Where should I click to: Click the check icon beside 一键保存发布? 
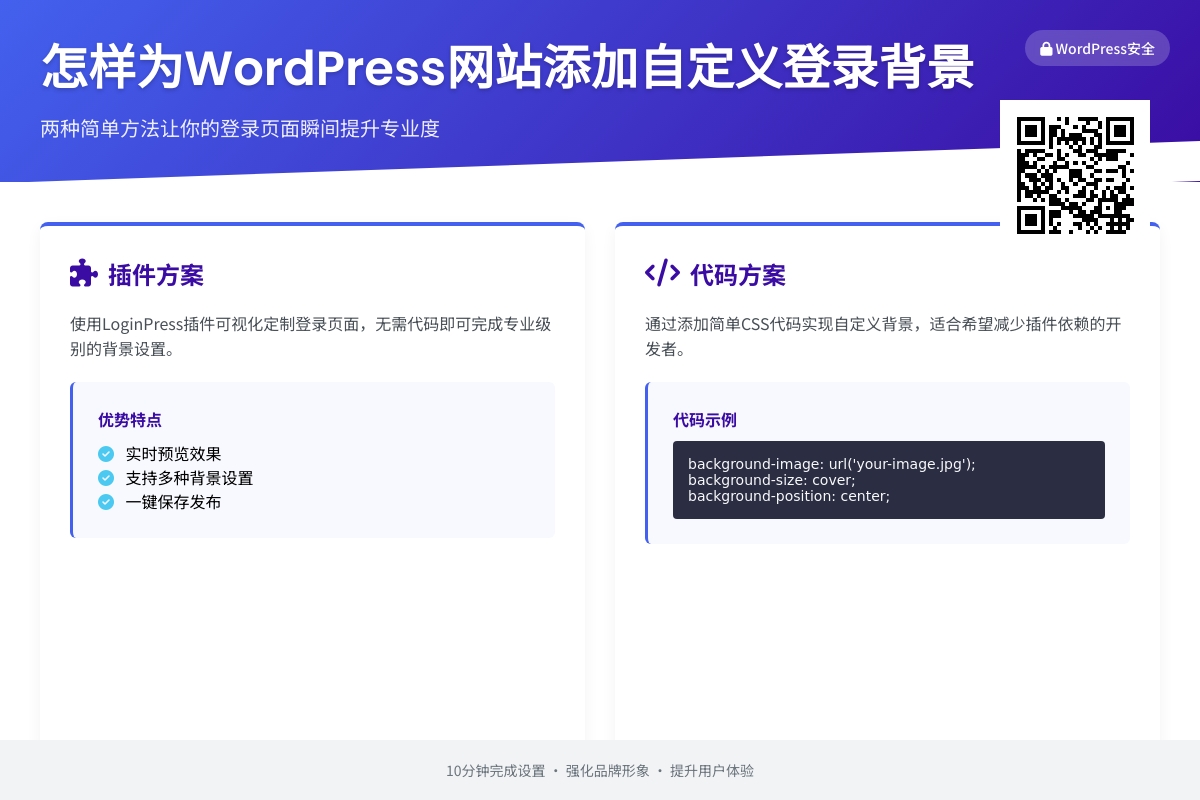[106, 502]
